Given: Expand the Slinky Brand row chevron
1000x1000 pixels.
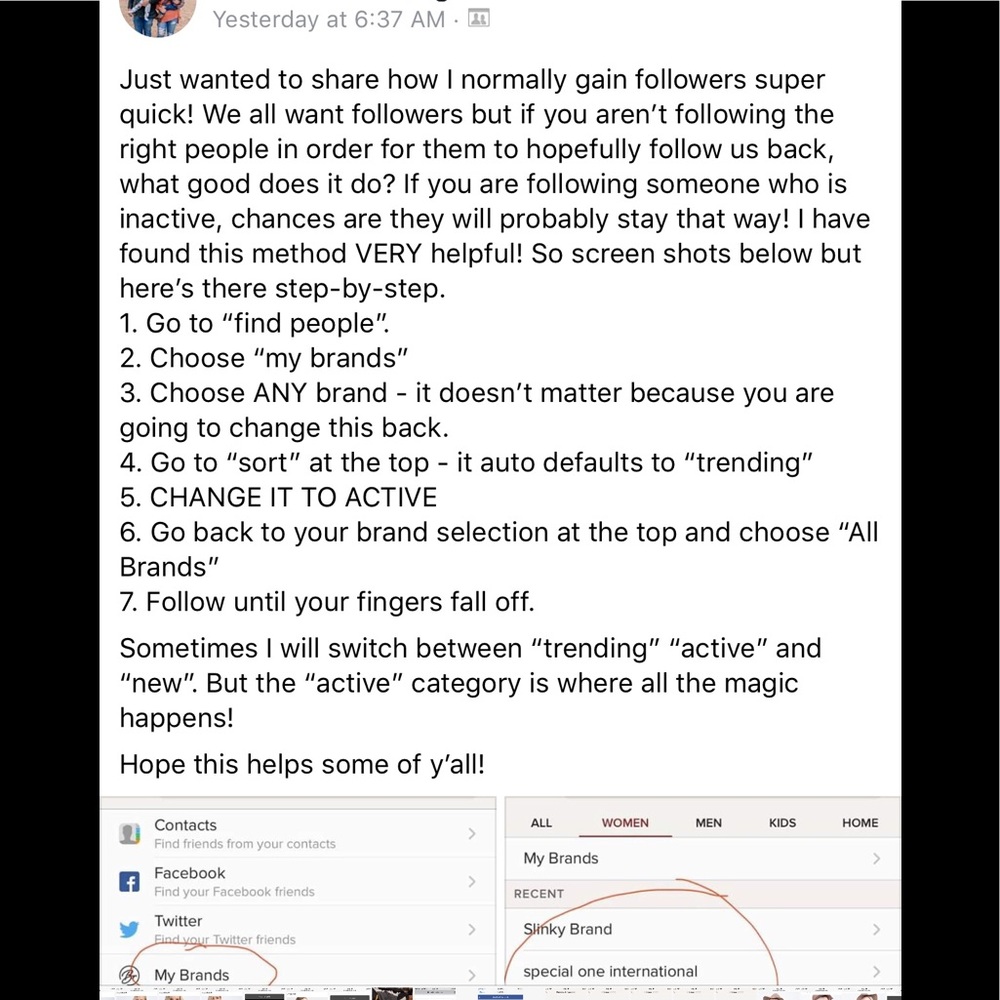Looking at the screenshot, I should tap(876, 929).
